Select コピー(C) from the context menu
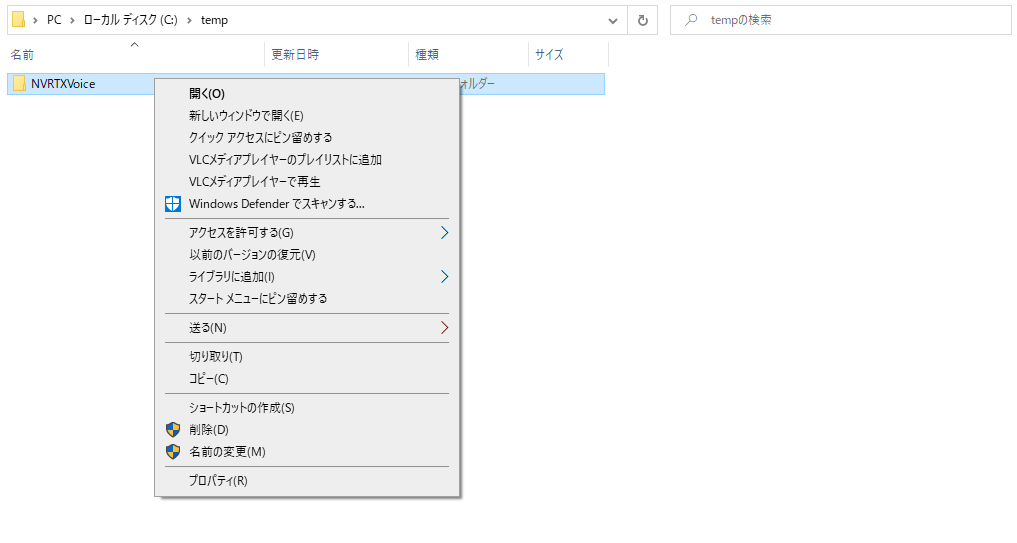 209,379
